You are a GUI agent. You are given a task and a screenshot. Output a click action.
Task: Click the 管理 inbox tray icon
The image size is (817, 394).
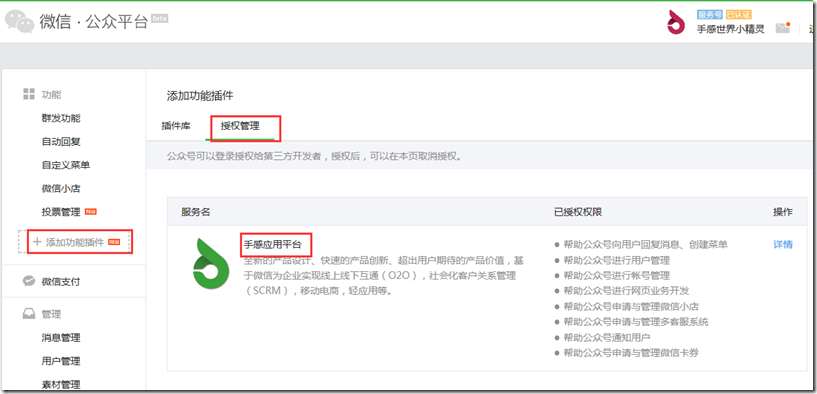[29, 314]
